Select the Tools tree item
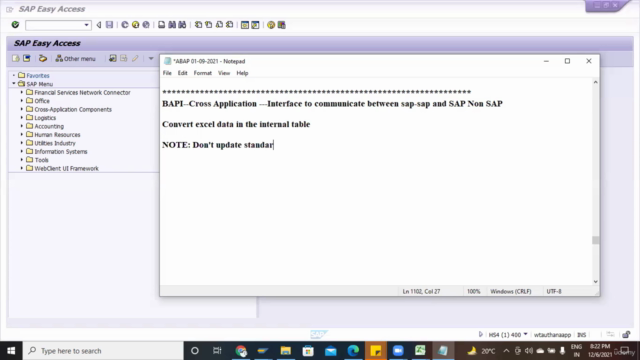Viewport: 640px width, 360px height. click(41, 160)
